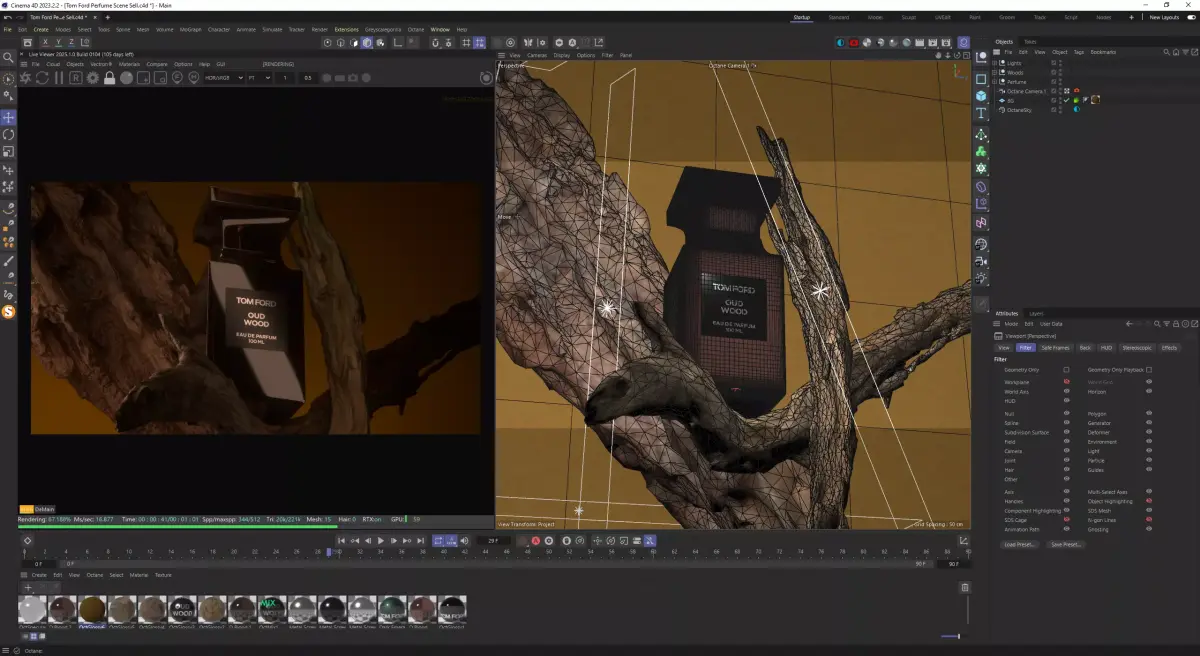Select the Rotate tool in left toolbar
The image size is (1200, 656).
point(8,134)
